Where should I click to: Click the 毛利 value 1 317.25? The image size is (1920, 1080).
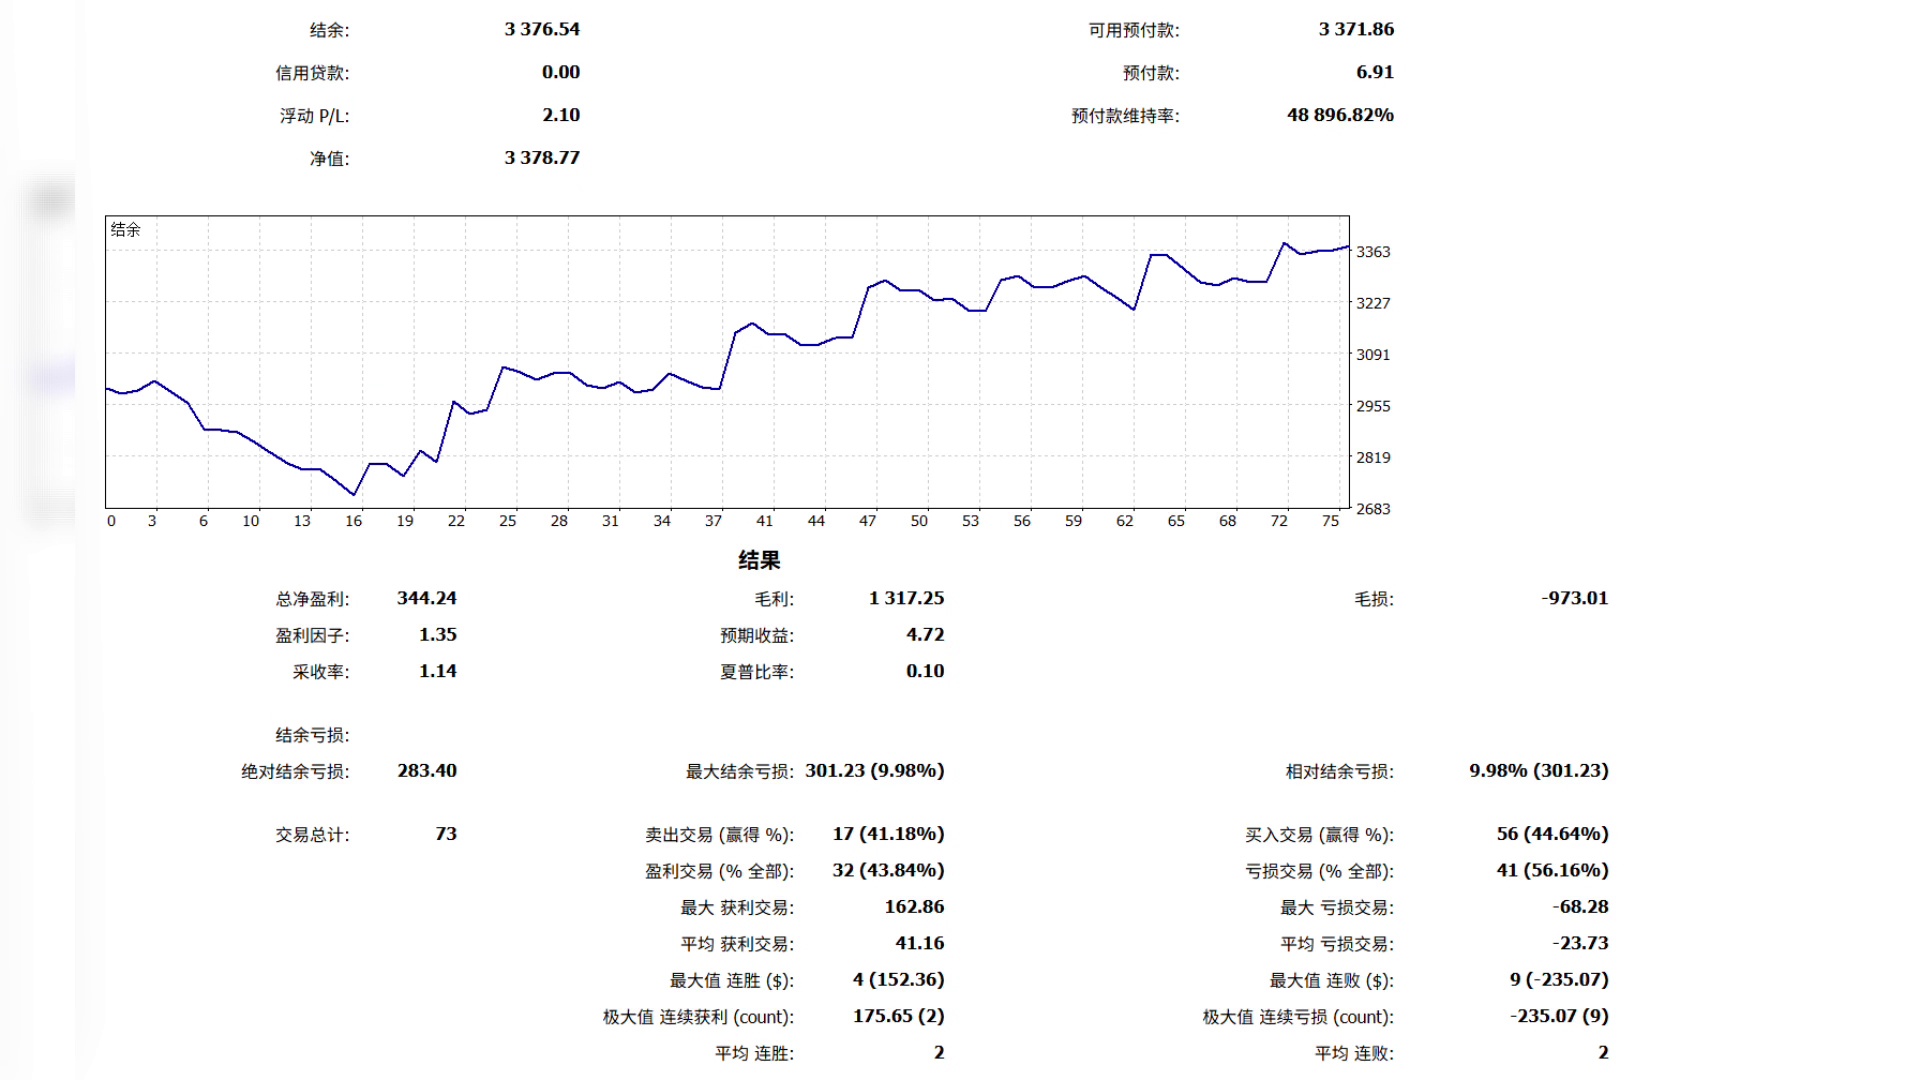(906, 598)
